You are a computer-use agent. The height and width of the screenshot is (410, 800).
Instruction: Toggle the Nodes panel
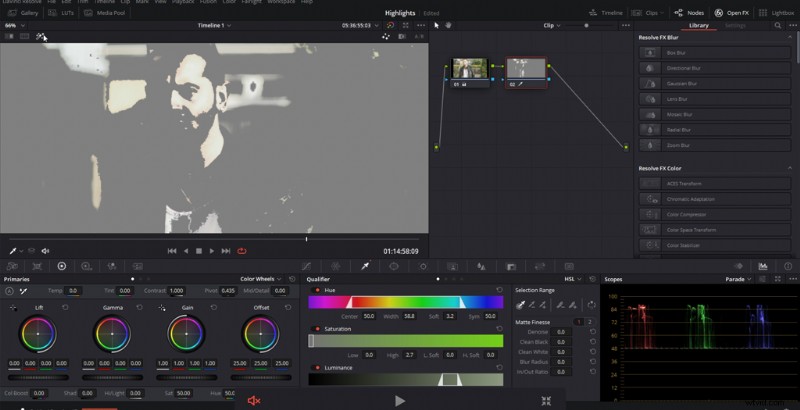pyautogui.click(x=689, y=13)
